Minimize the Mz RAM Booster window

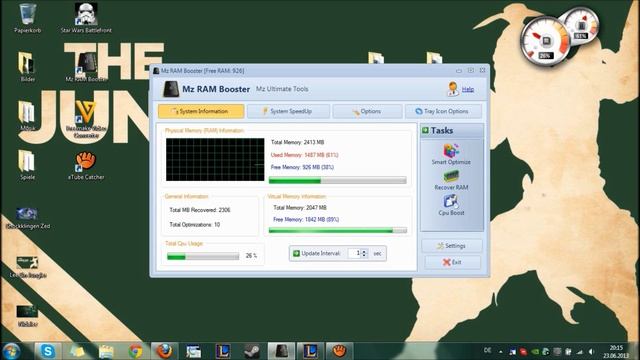click(x=459, y=71)
